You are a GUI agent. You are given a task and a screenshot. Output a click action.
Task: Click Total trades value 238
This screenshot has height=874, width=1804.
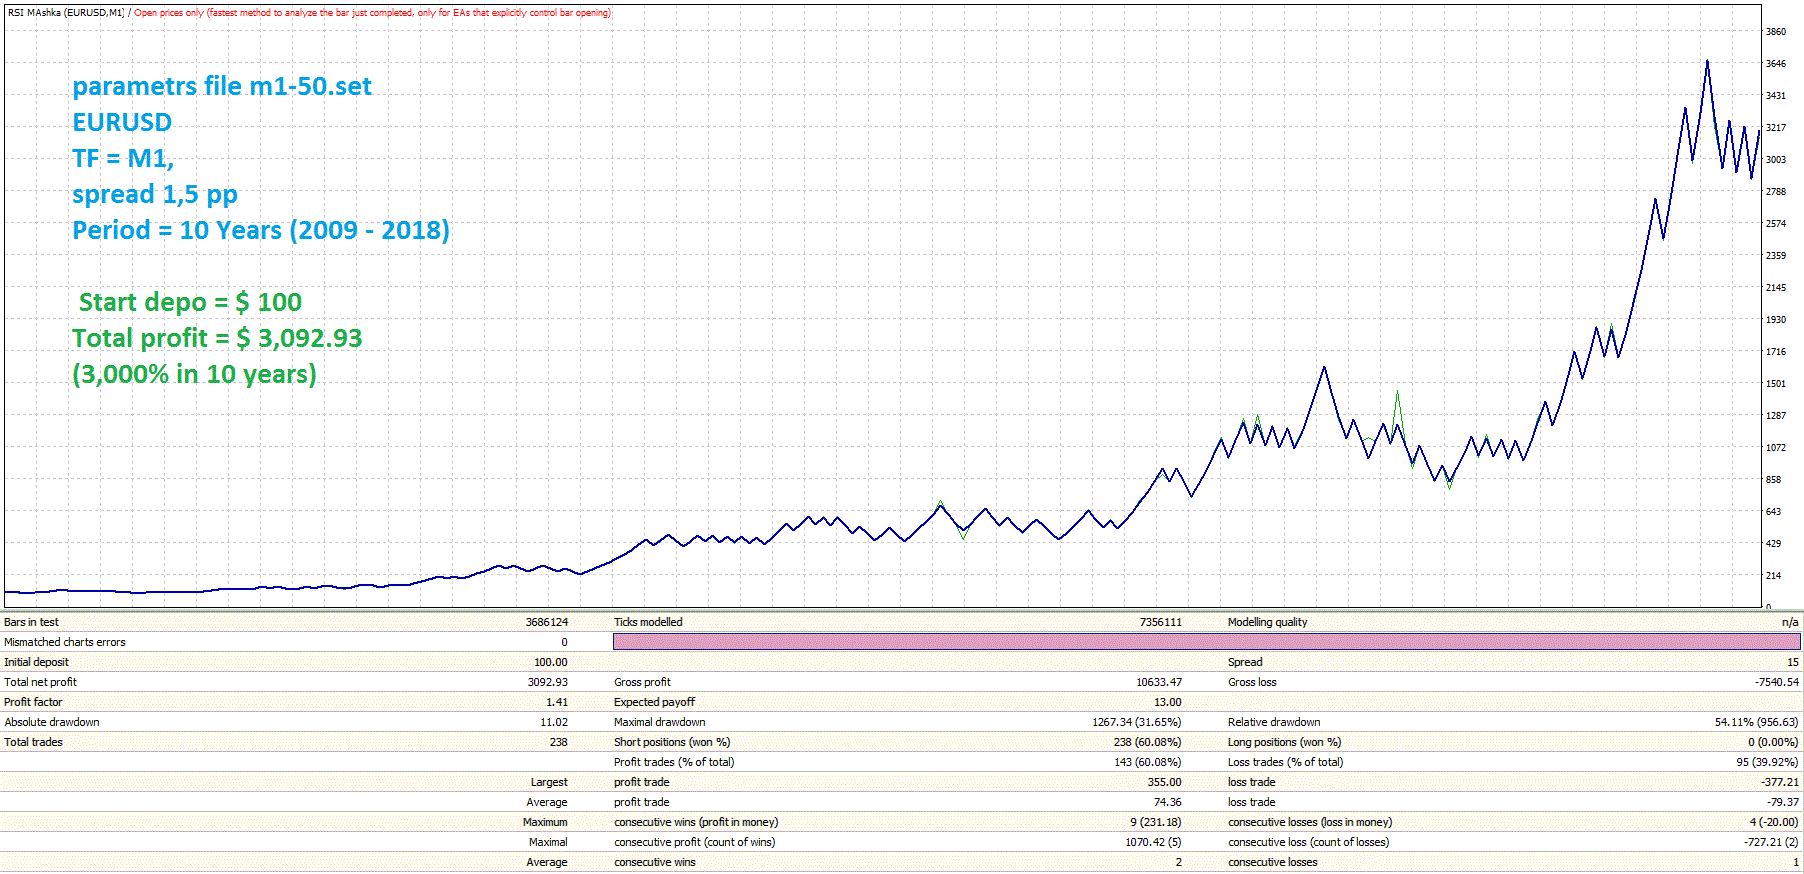tap(558, 742)
